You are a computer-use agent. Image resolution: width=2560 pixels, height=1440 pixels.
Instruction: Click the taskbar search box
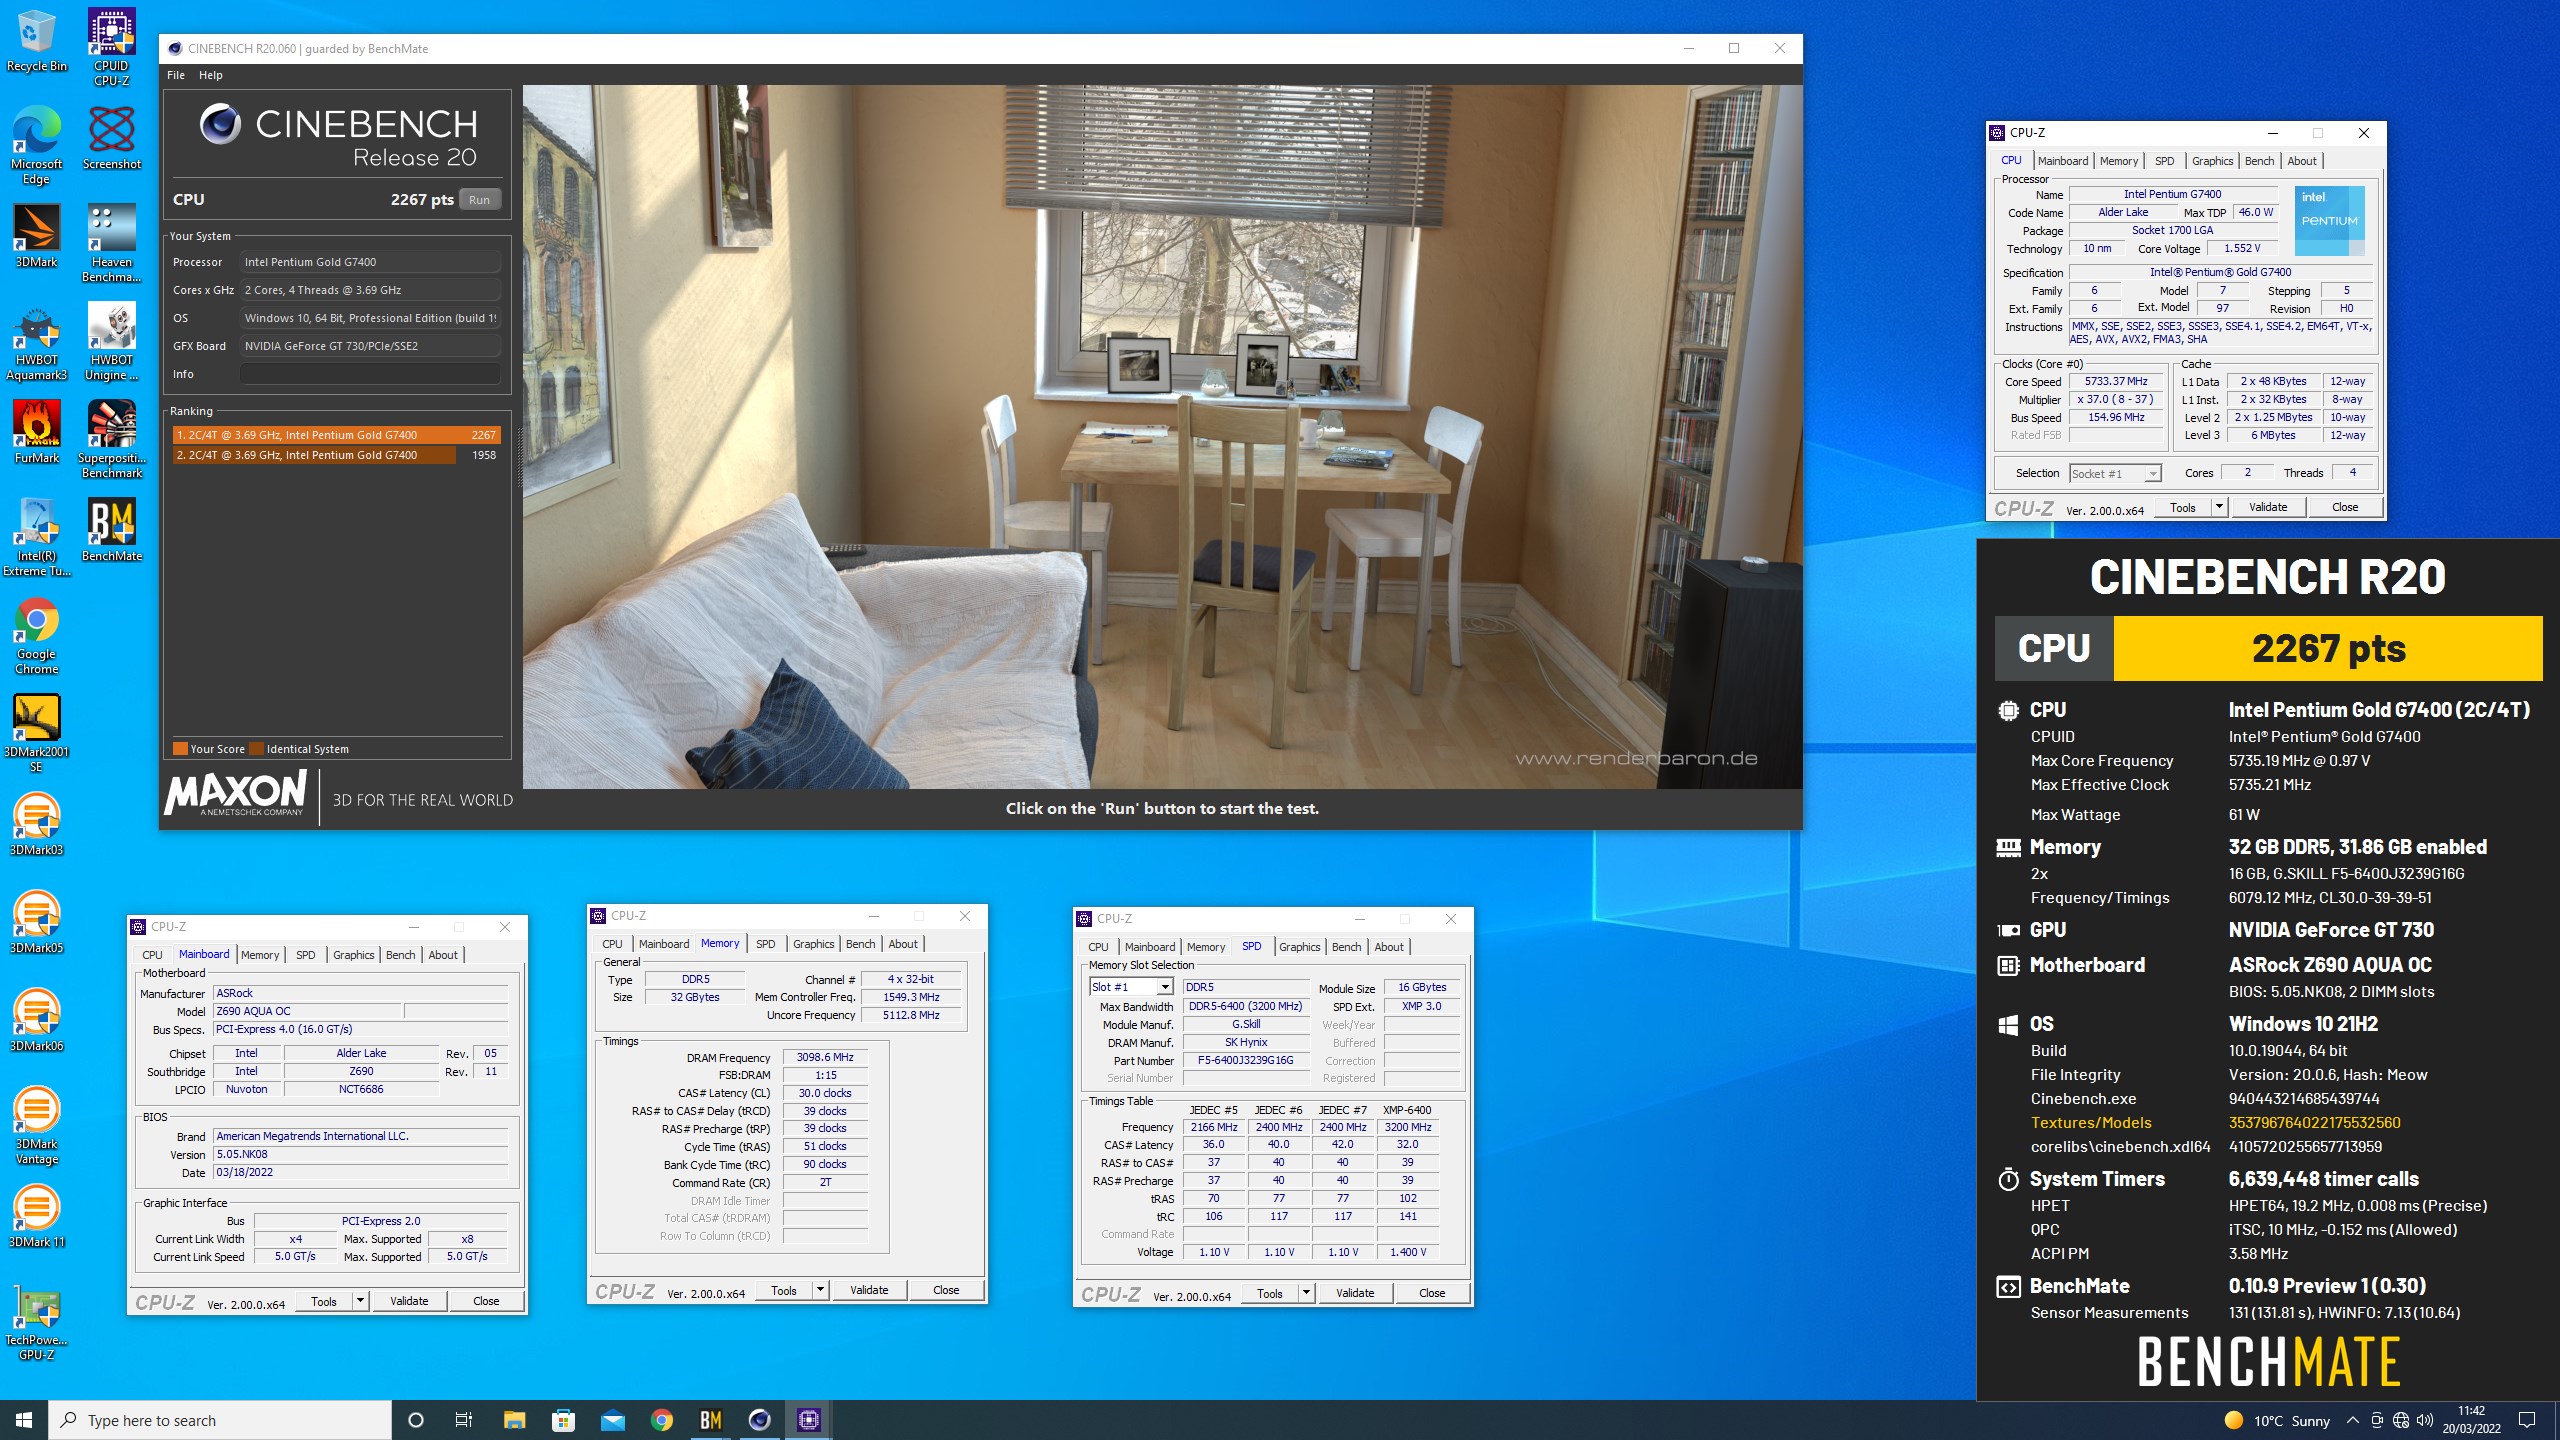pos(220,1420)
